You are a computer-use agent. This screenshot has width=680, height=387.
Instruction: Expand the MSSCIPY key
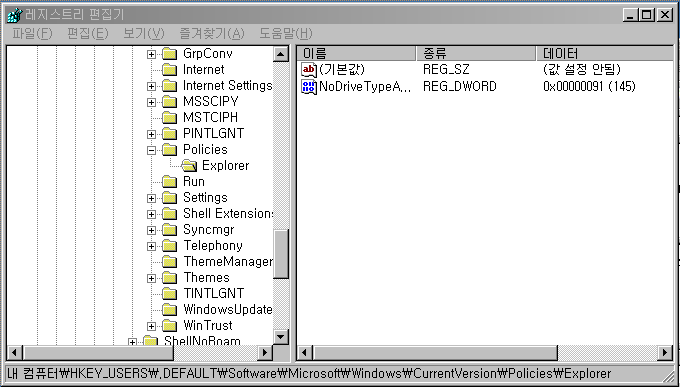click(151, 102)
